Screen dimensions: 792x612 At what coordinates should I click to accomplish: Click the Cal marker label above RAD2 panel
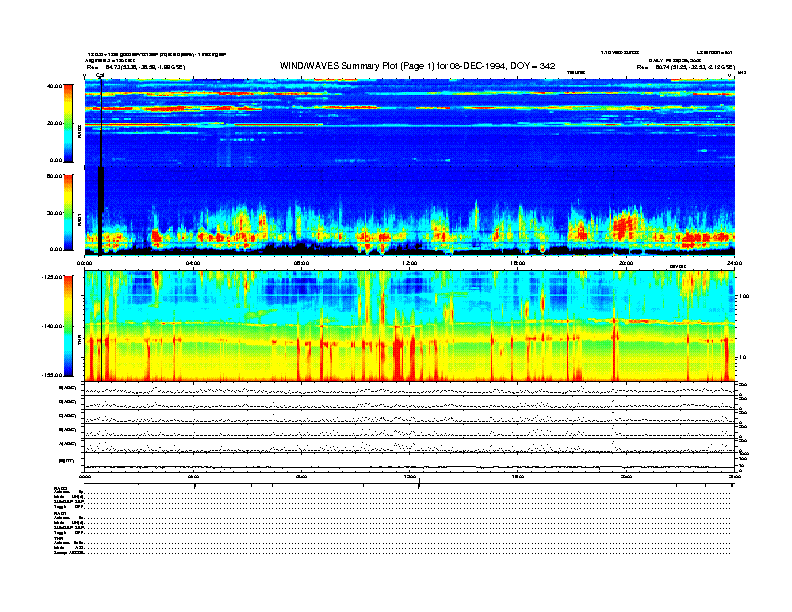click(100, 75)
